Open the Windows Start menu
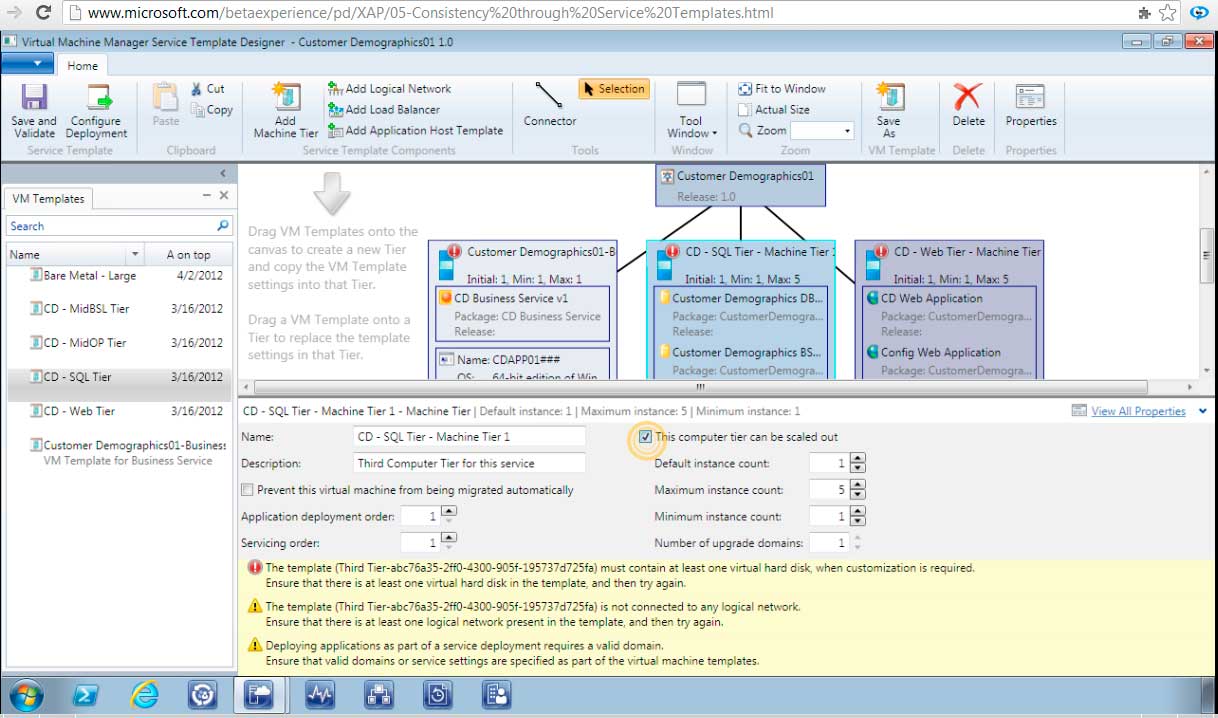Viewport: 1218px width, 718px height. tap(26, 695)
